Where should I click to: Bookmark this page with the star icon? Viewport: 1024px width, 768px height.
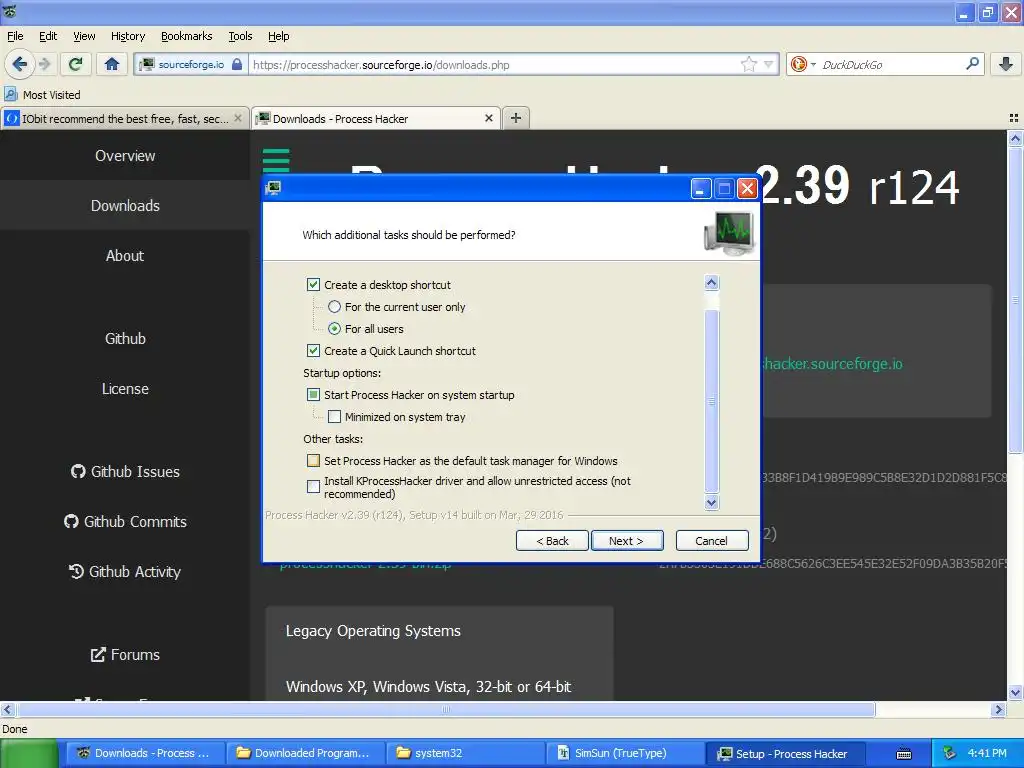748,64
